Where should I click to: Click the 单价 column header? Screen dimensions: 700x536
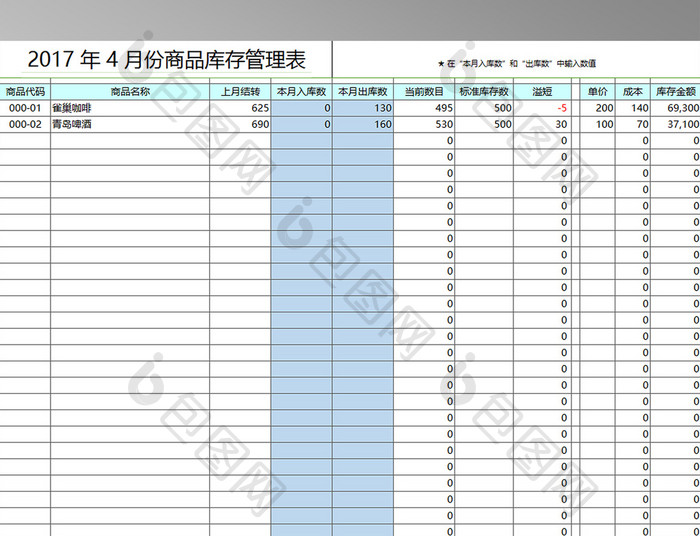pyautogui.click(x=597, y=91)
